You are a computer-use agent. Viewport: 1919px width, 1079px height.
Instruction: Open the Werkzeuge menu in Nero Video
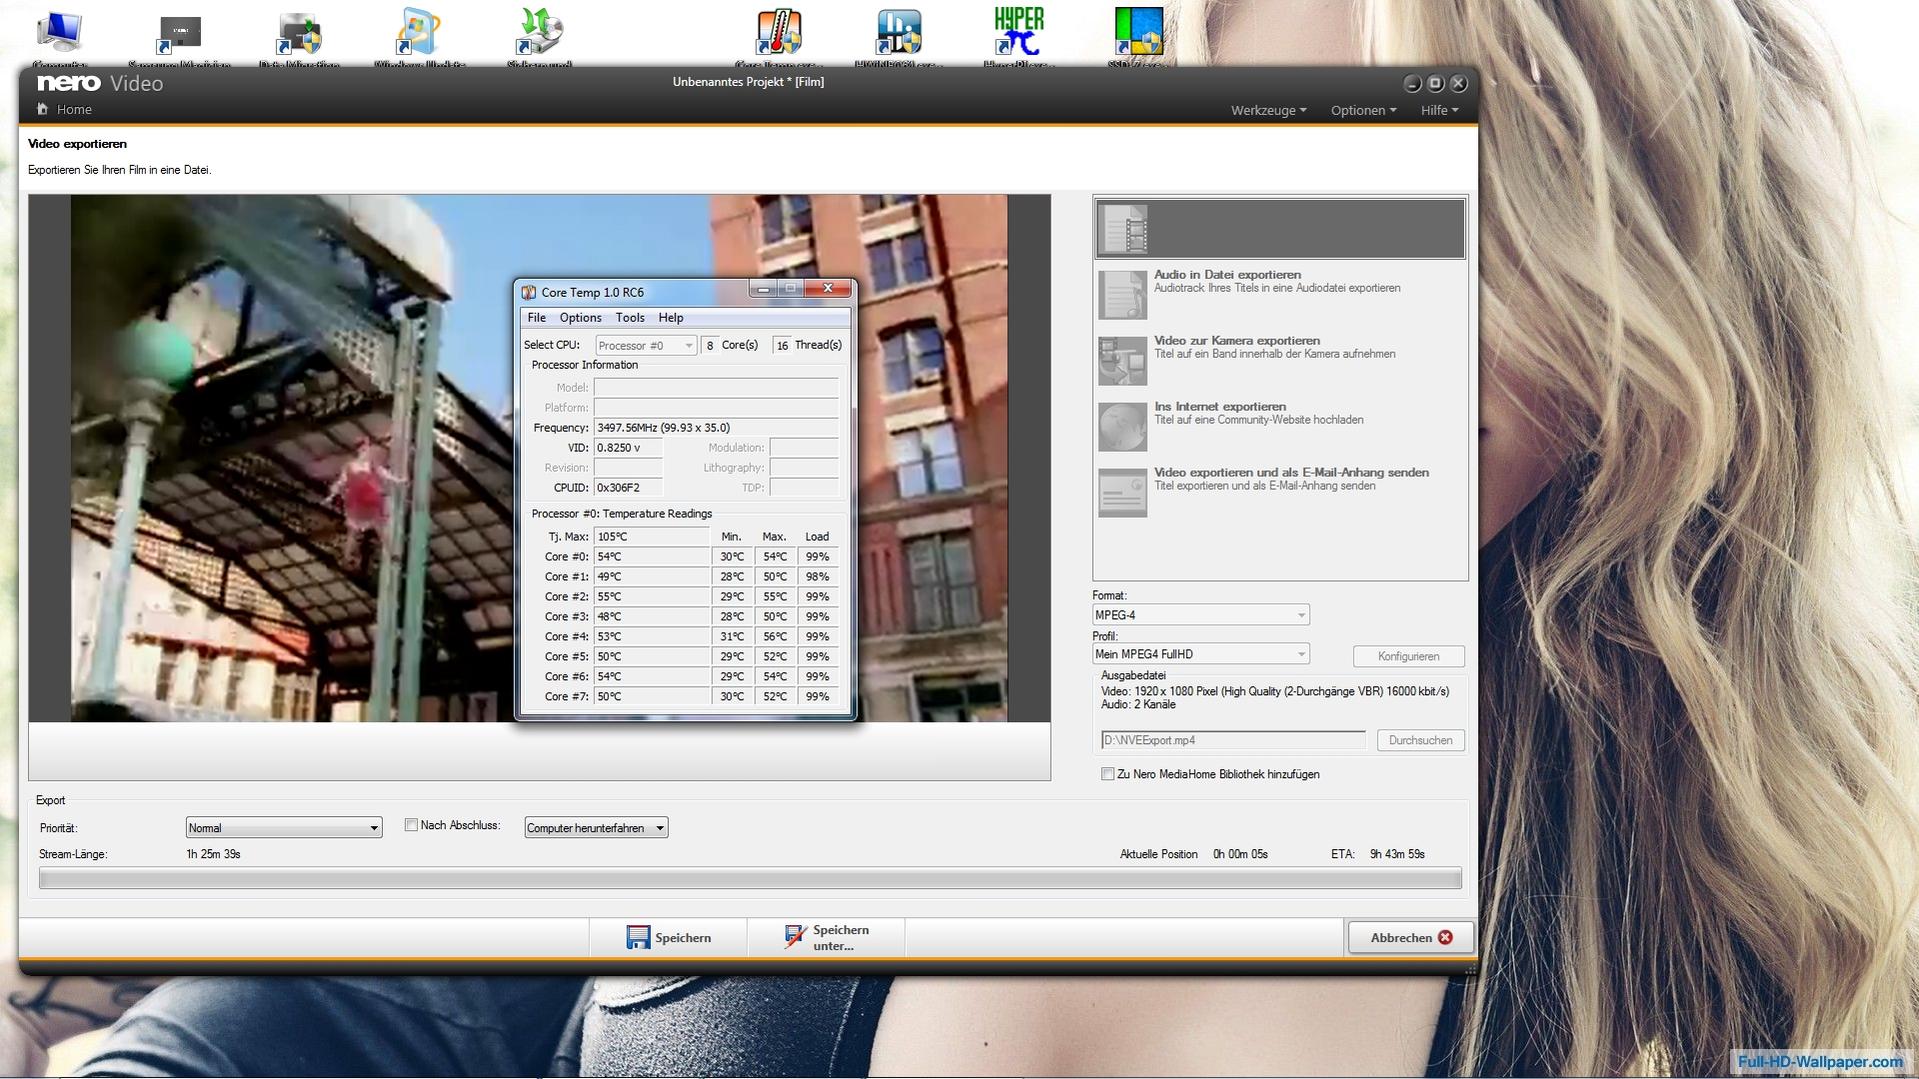click(1268, 110)
